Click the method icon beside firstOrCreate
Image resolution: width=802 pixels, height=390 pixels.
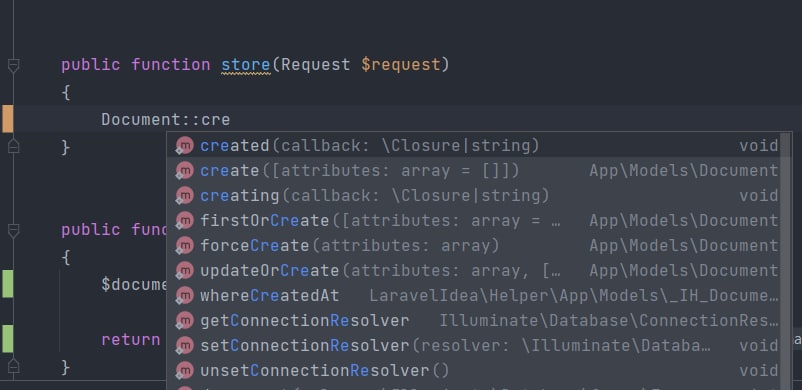[x=184, y=221]
